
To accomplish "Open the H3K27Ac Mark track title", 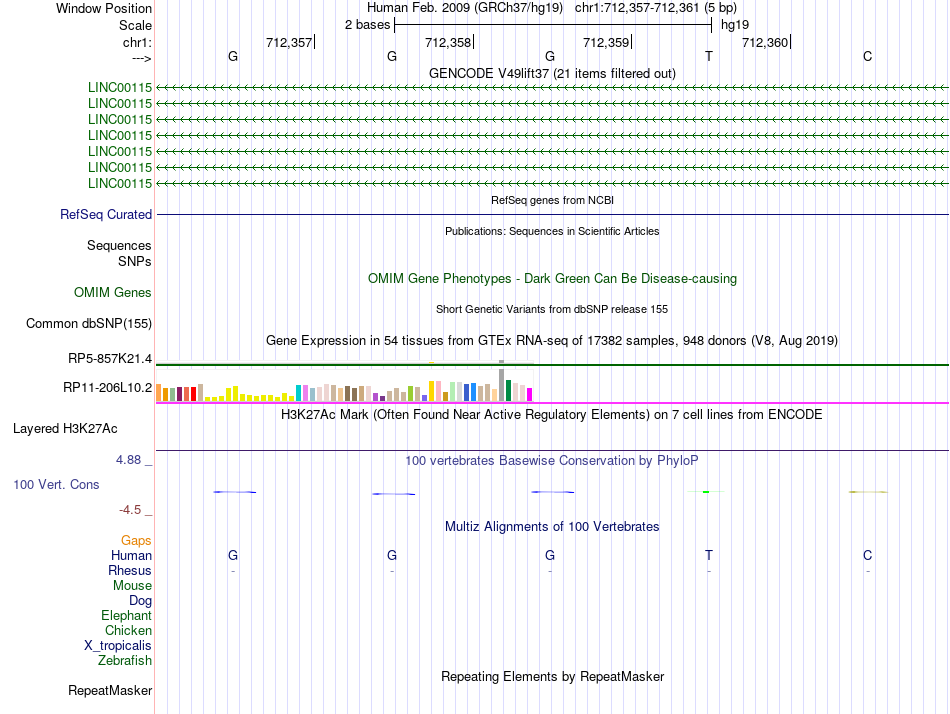I will tap(552, 415).
